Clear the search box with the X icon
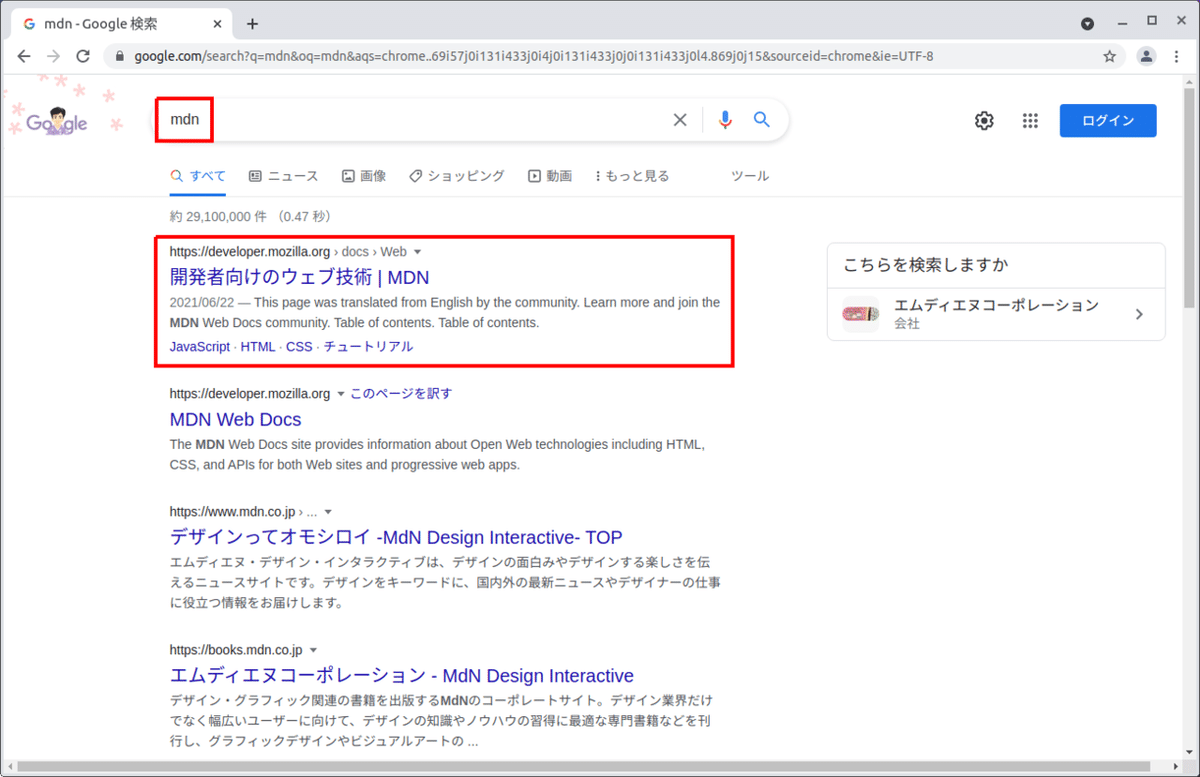 pos(680,119)
